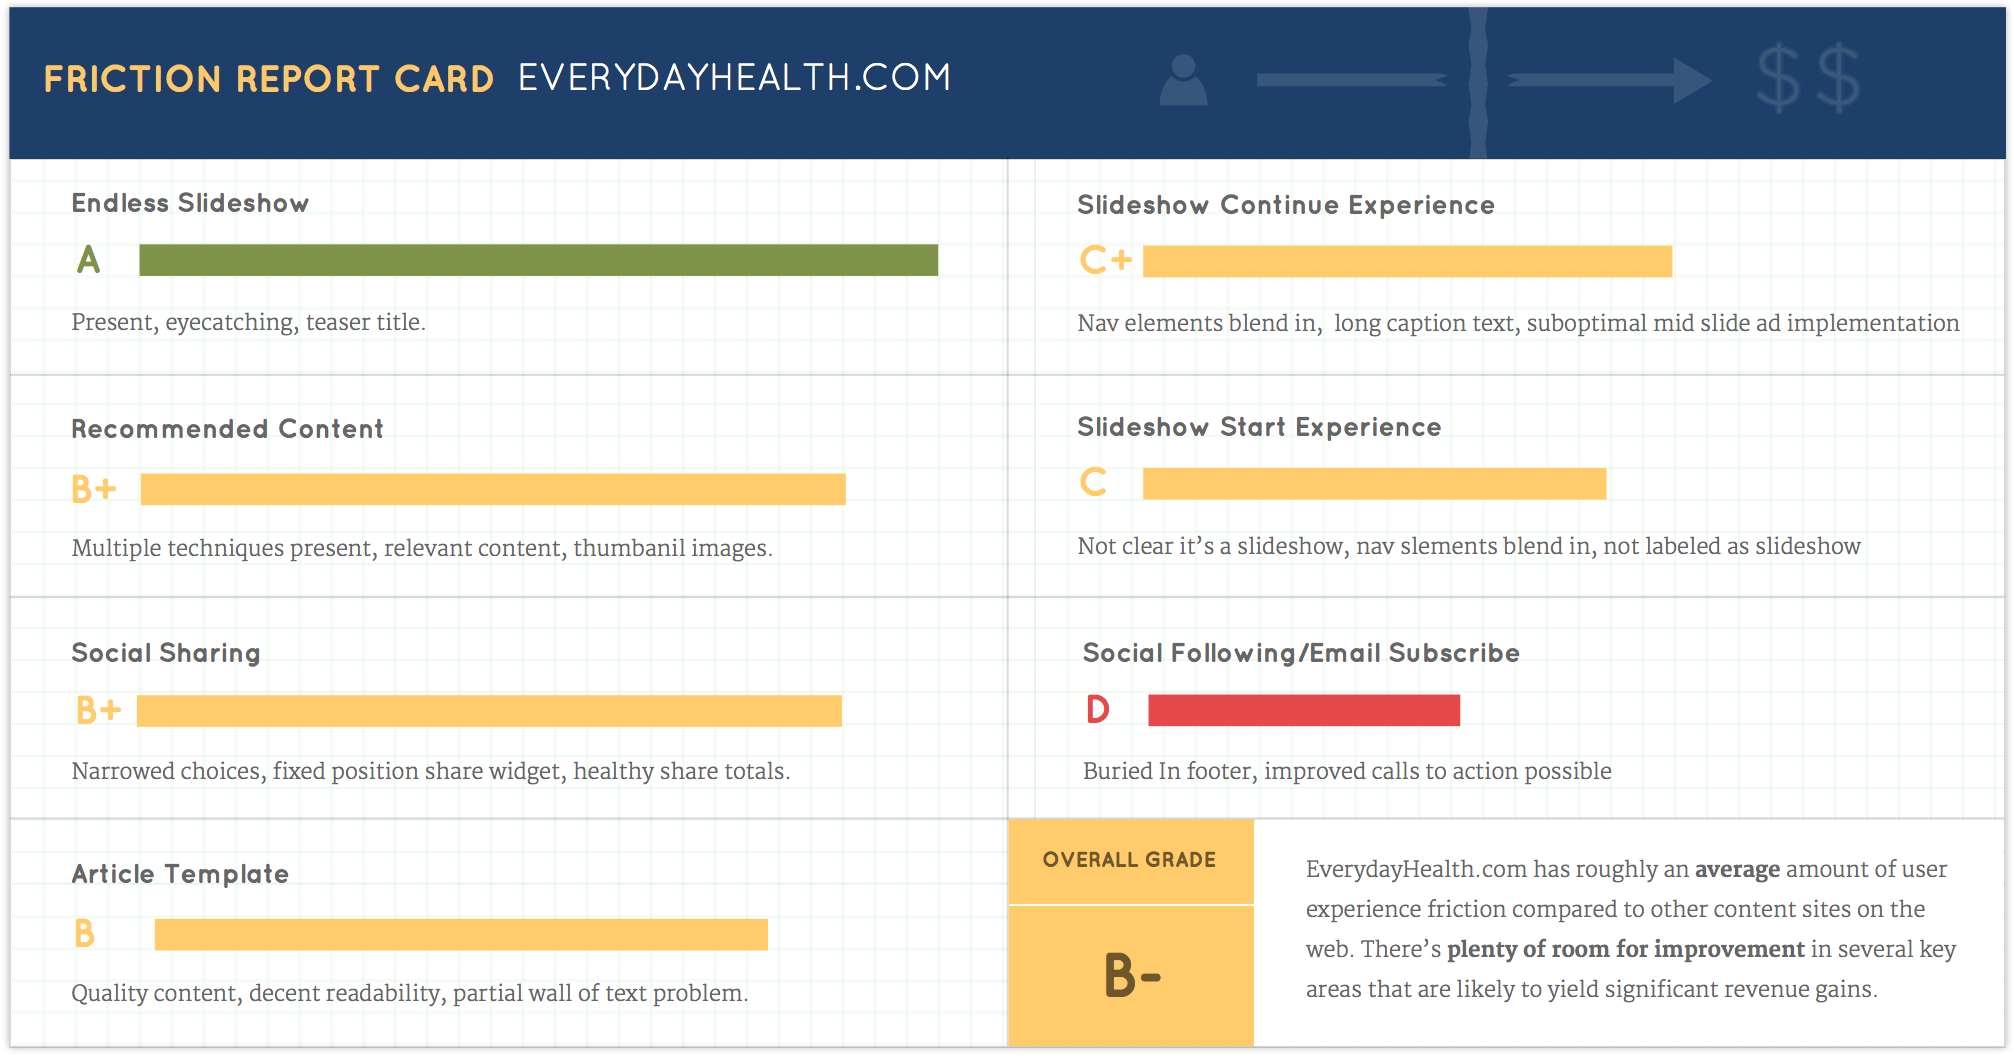
Task: Click 'Buried In footer' description text
Action: tap(1347, 771)
